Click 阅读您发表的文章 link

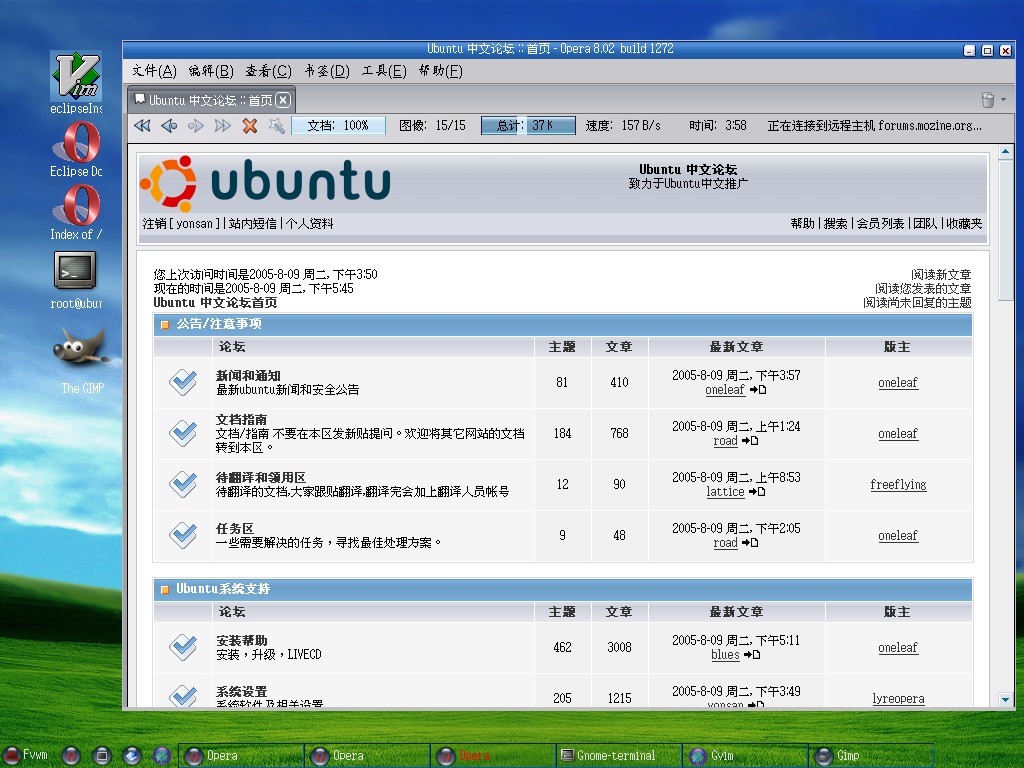(x=923, y=289)
